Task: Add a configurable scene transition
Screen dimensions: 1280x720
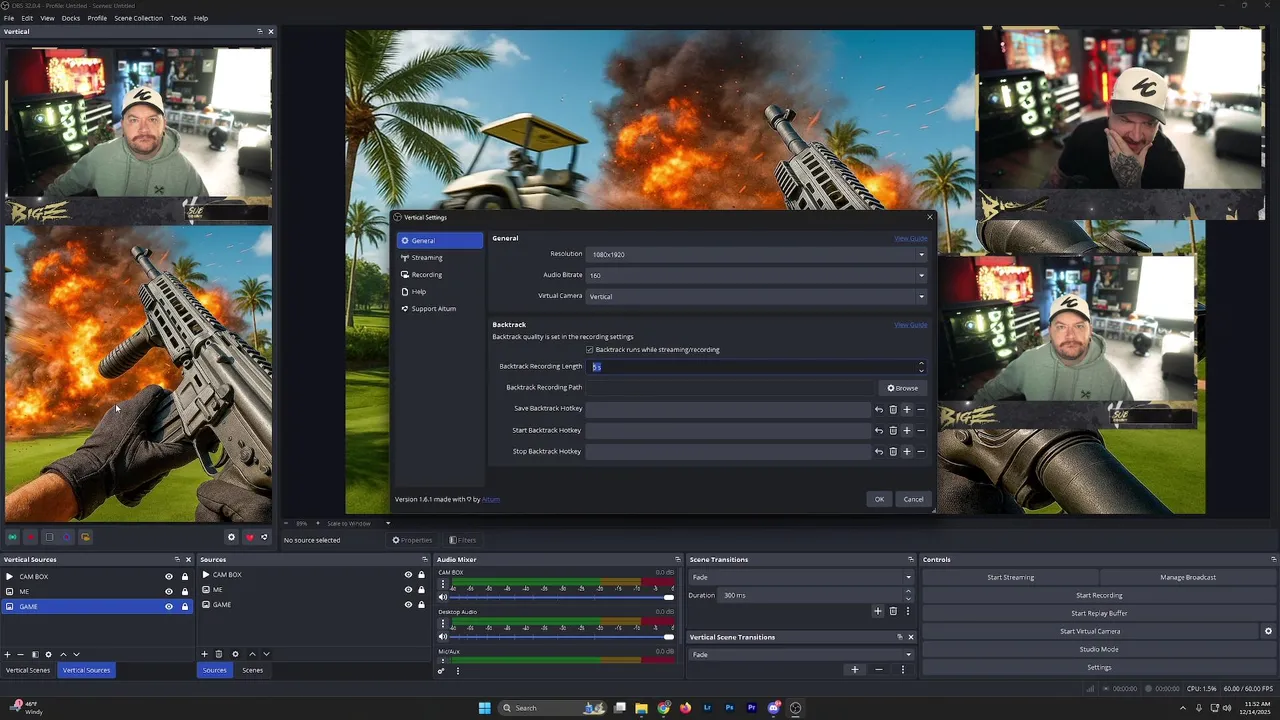Action: click(x=878, y=611)
